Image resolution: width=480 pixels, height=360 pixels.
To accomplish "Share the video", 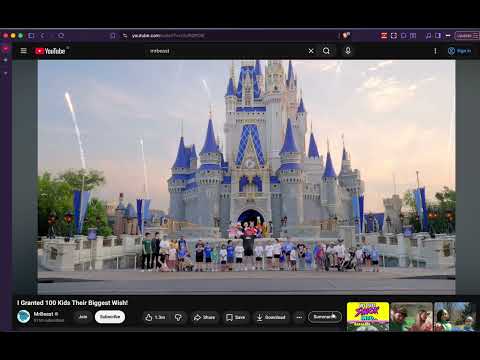I will point(204,317).
